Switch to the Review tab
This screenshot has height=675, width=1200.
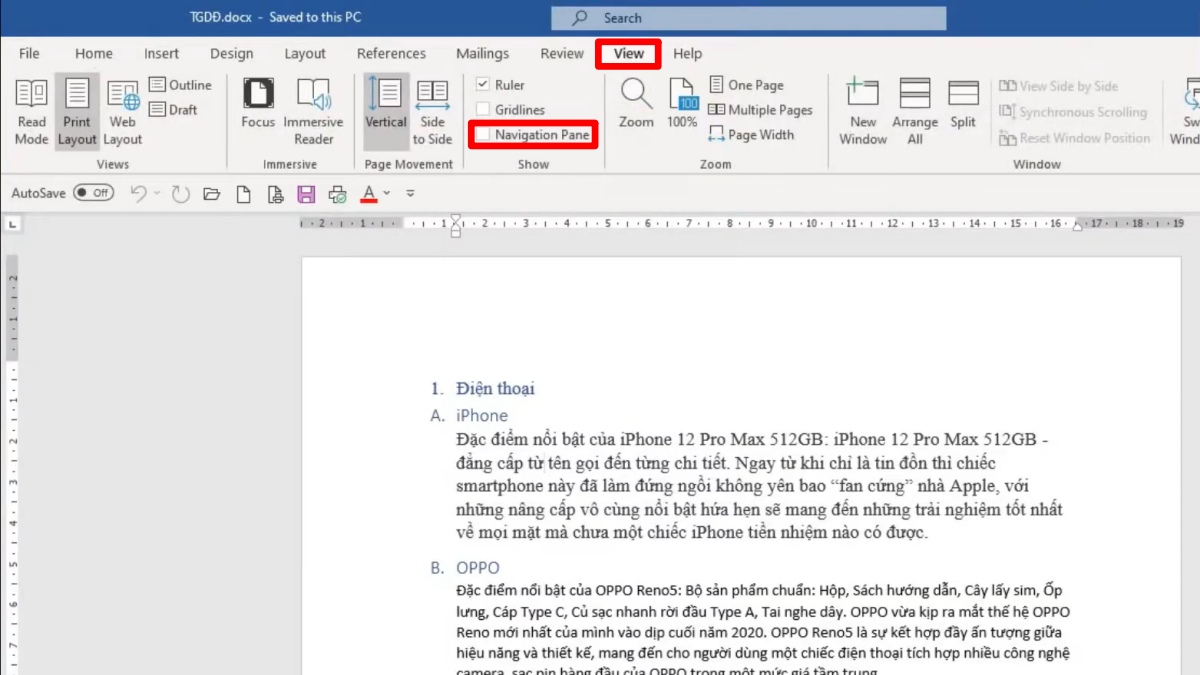click(561, 53)
